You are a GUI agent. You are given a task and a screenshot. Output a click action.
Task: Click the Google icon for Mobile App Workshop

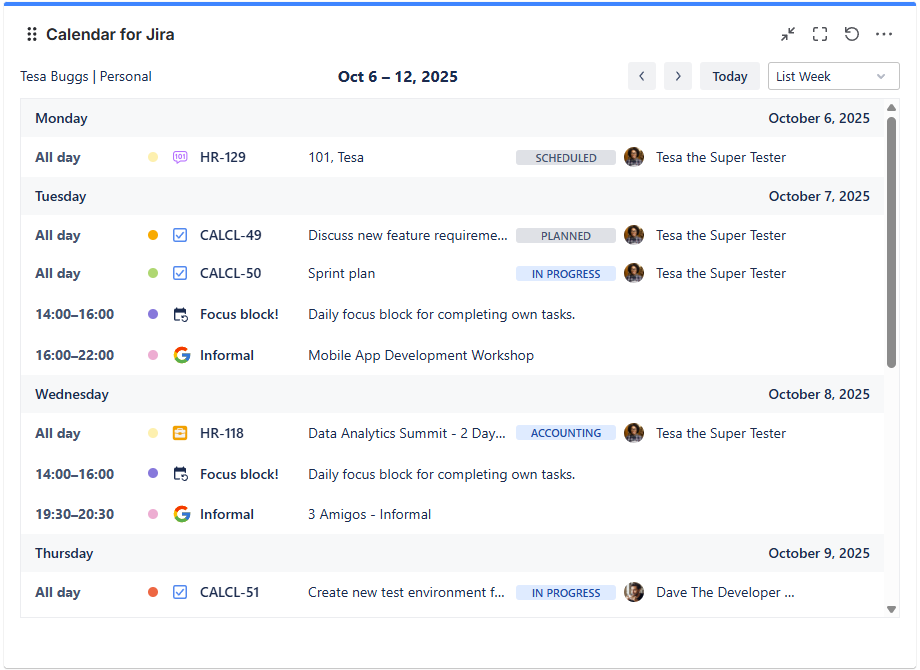point(181,355)
